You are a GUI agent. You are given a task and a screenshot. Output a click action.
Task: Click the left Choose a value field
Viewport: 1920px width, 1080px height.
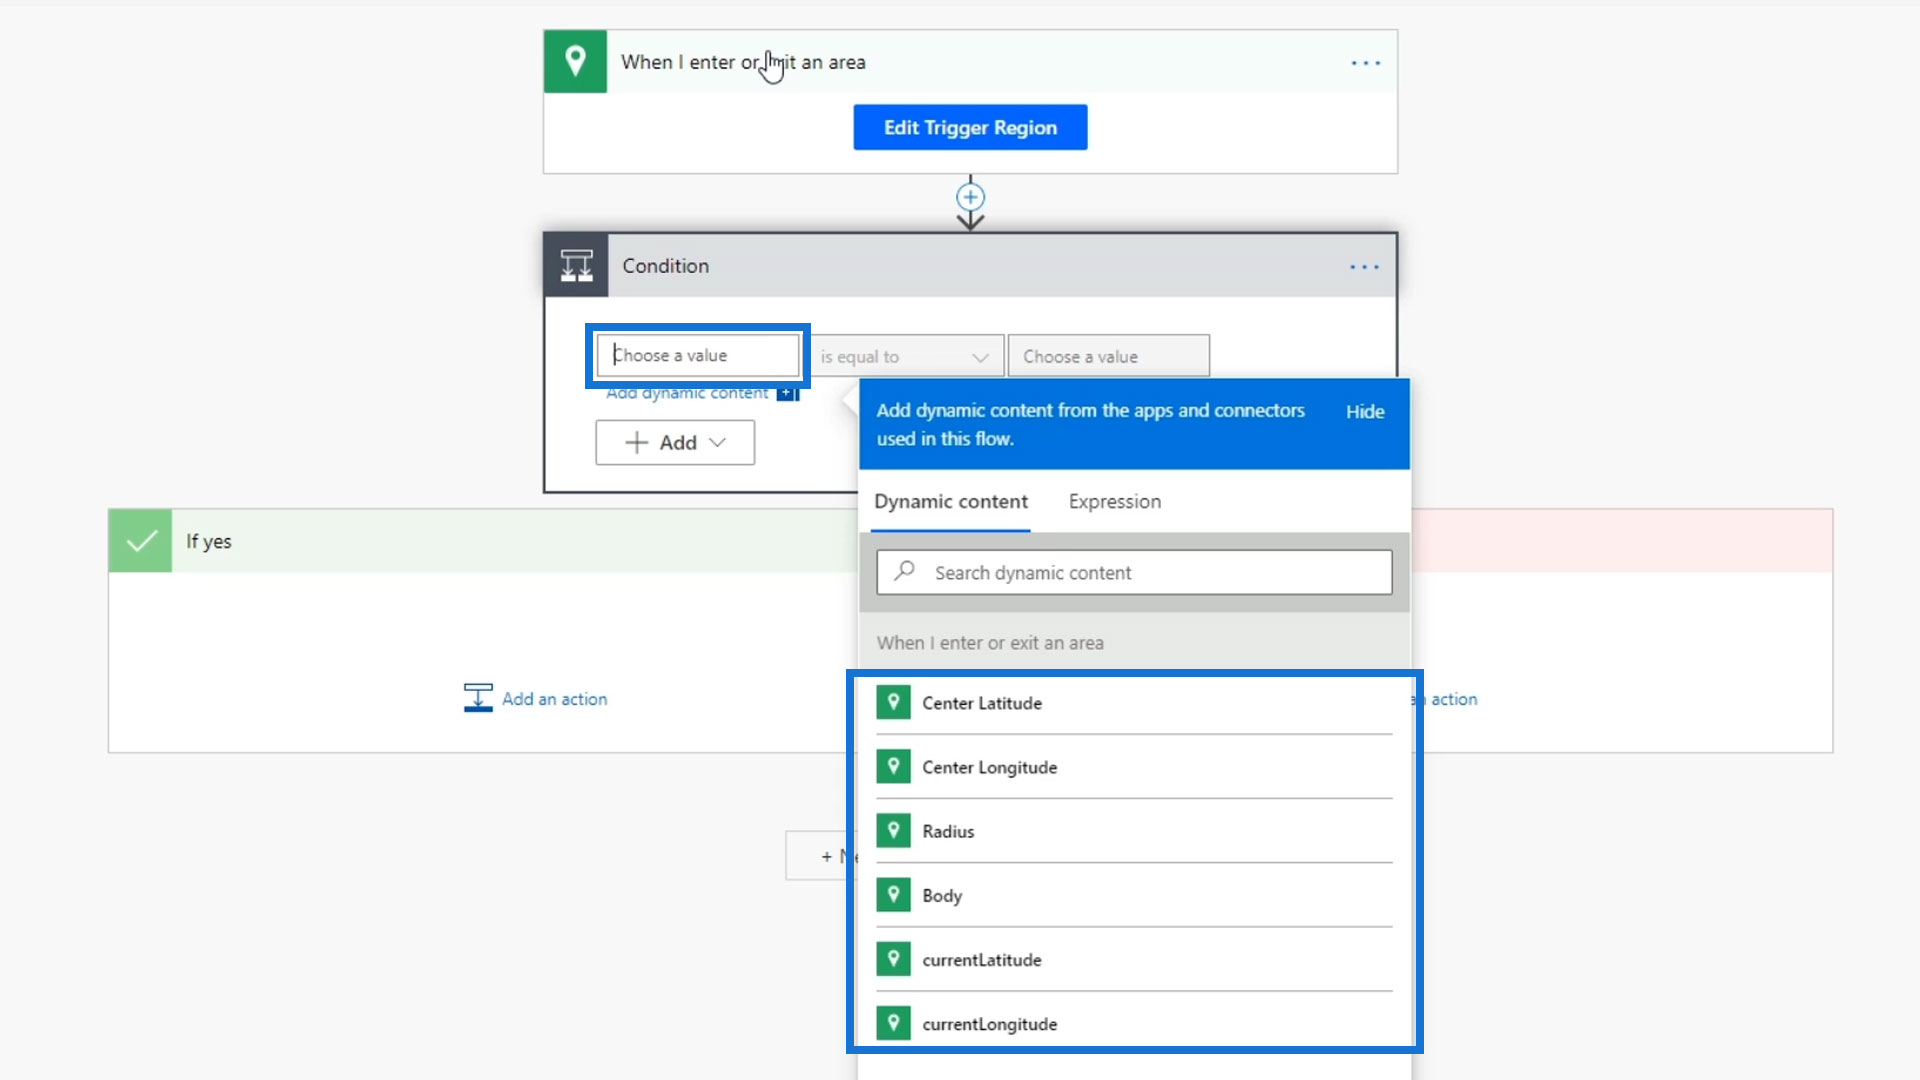coord(698,355)
